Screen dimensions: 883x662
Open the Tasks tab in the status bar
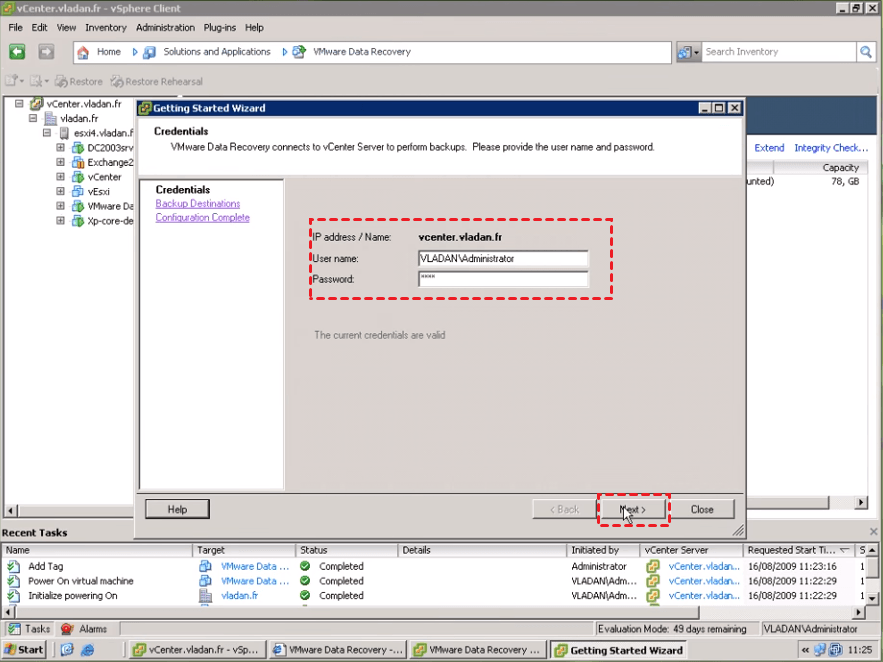point(30,629)
